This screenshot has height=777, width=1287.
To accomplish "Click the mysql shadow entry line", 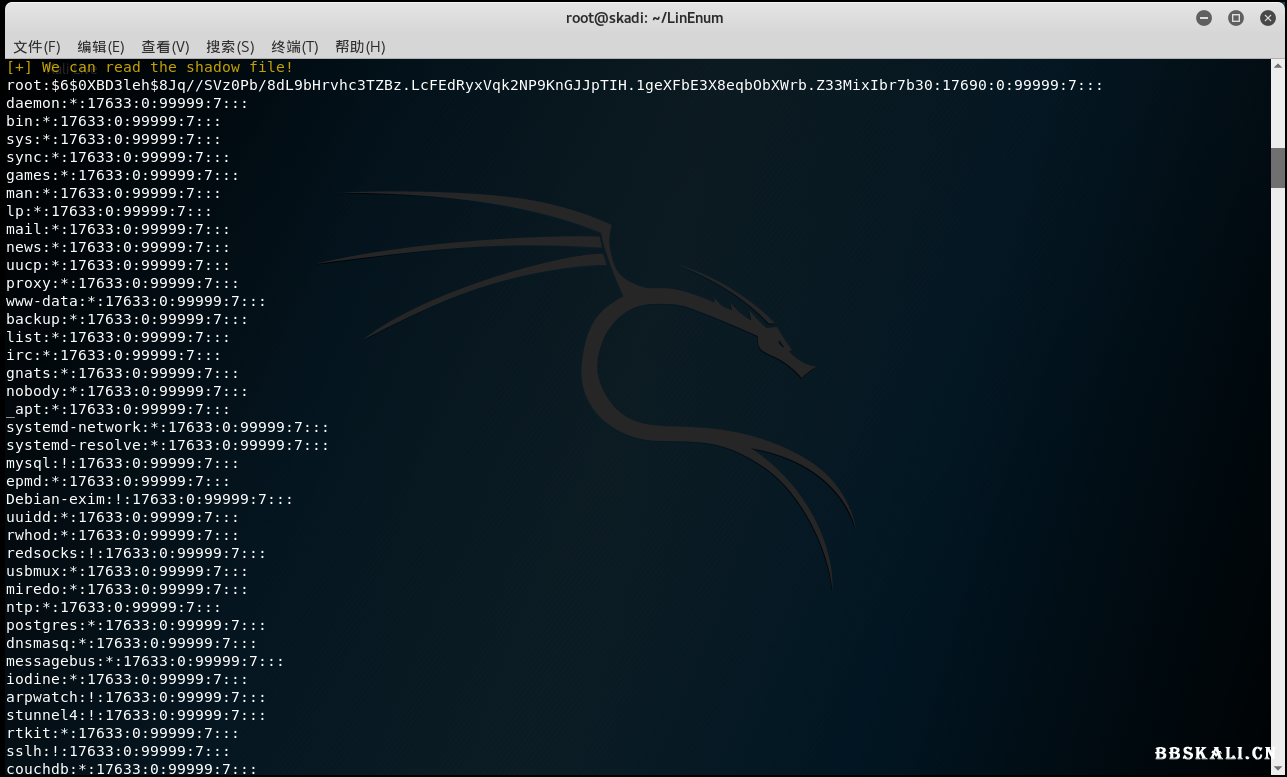I will click(x=122, y=464).
